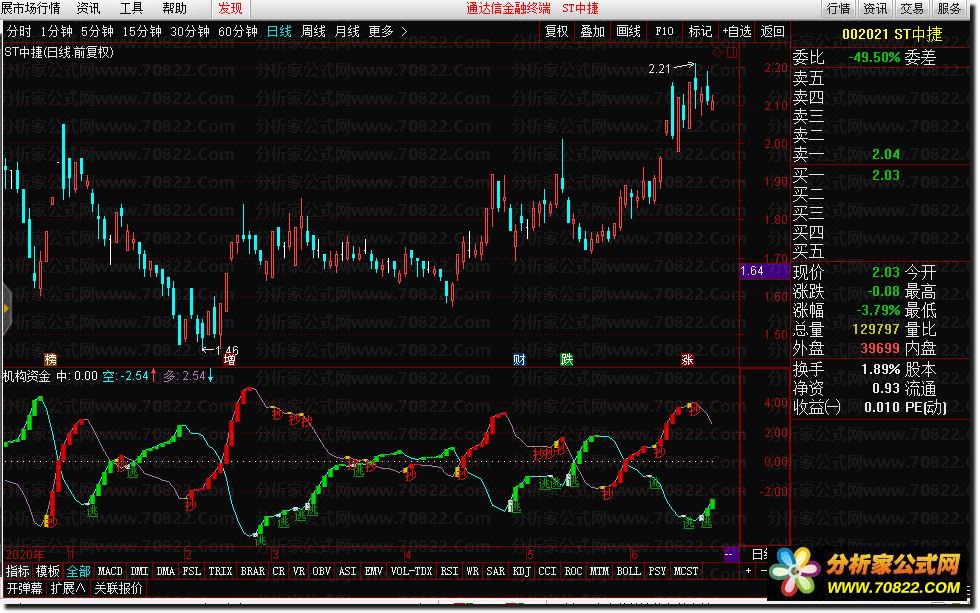The height and width of the screenshot is (613, 980).
Task: Click the plus button beside the indicator tabs
Action: pyautogui.click(x=748, y=571)
